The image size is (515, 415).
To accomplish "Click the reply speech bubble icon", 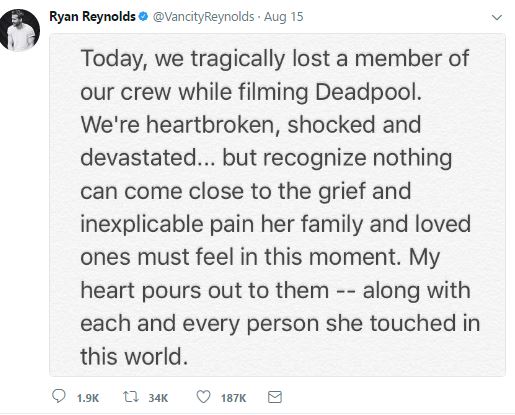I will 59,397.
